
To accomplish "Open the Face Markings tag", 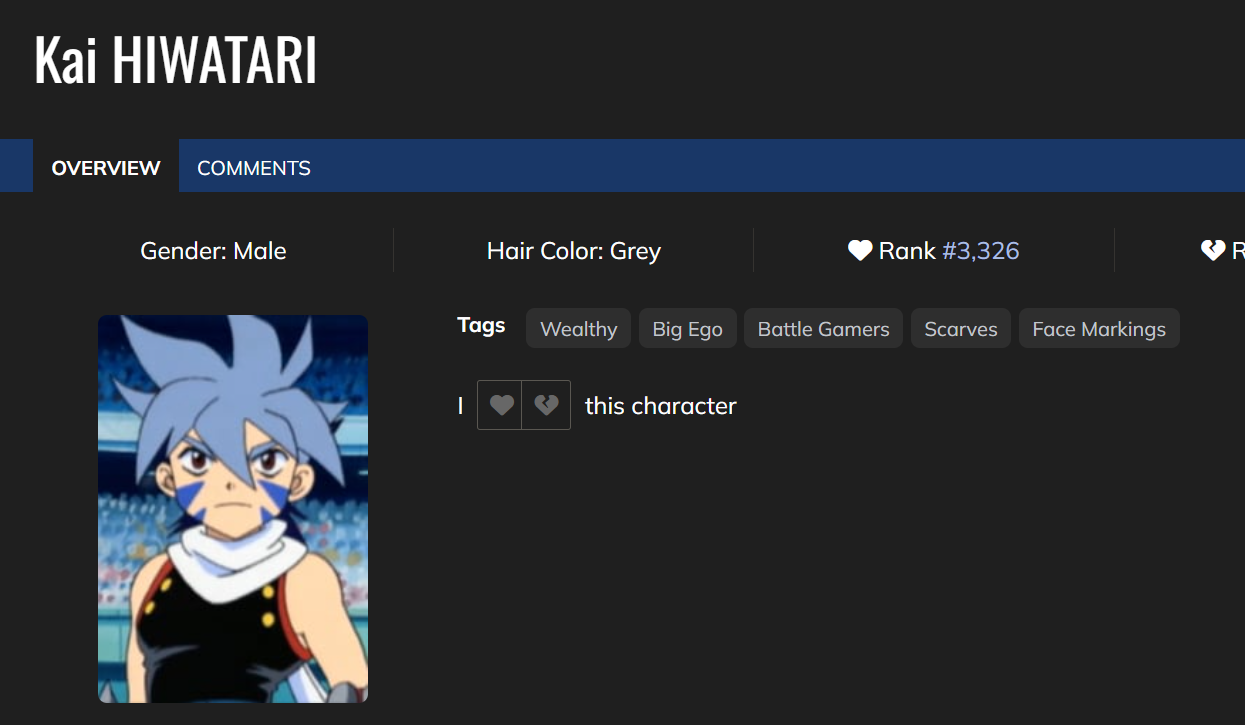I will 1098,329.
